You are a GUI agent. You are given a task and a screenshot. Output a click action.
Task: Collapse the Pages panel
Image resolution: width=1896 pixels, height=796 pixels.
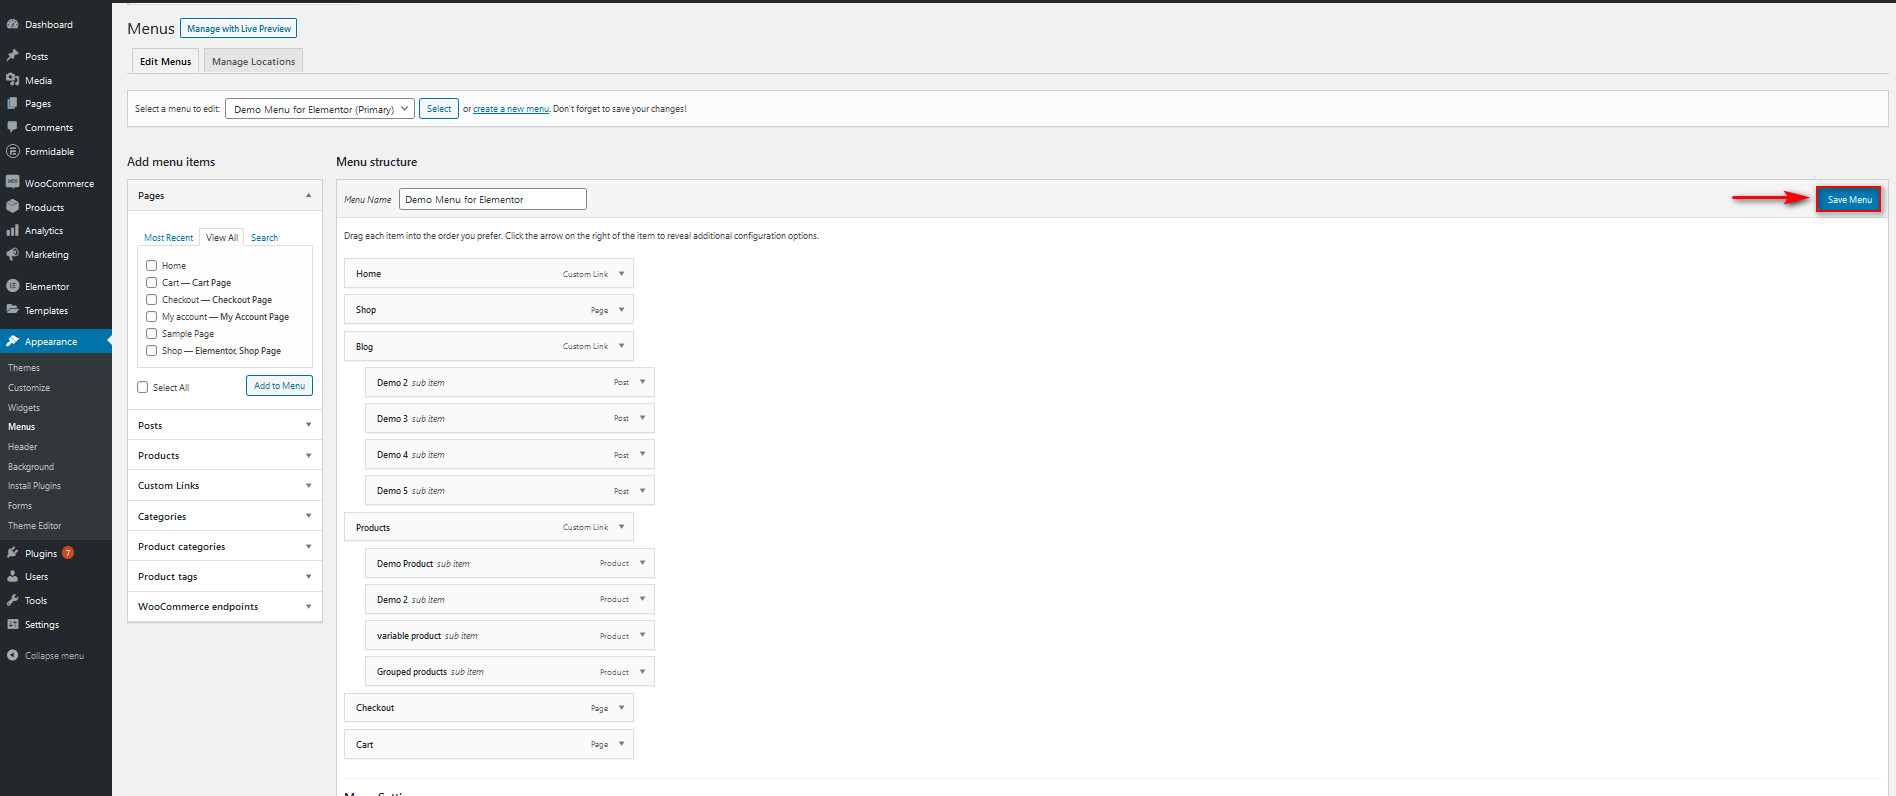click(x=308, y=196)
